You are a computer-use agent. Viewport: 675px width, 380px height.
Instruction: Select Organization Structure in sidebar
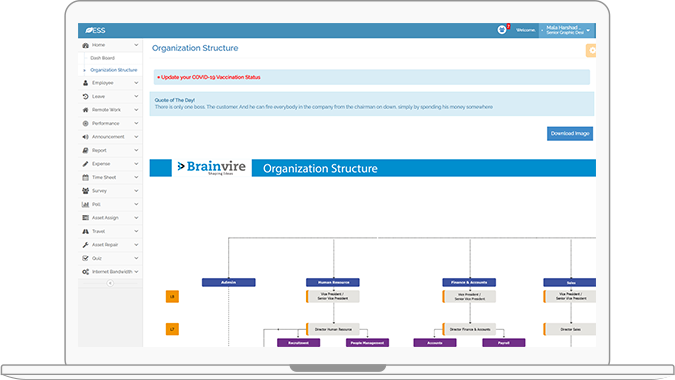(x=114, y=70)
